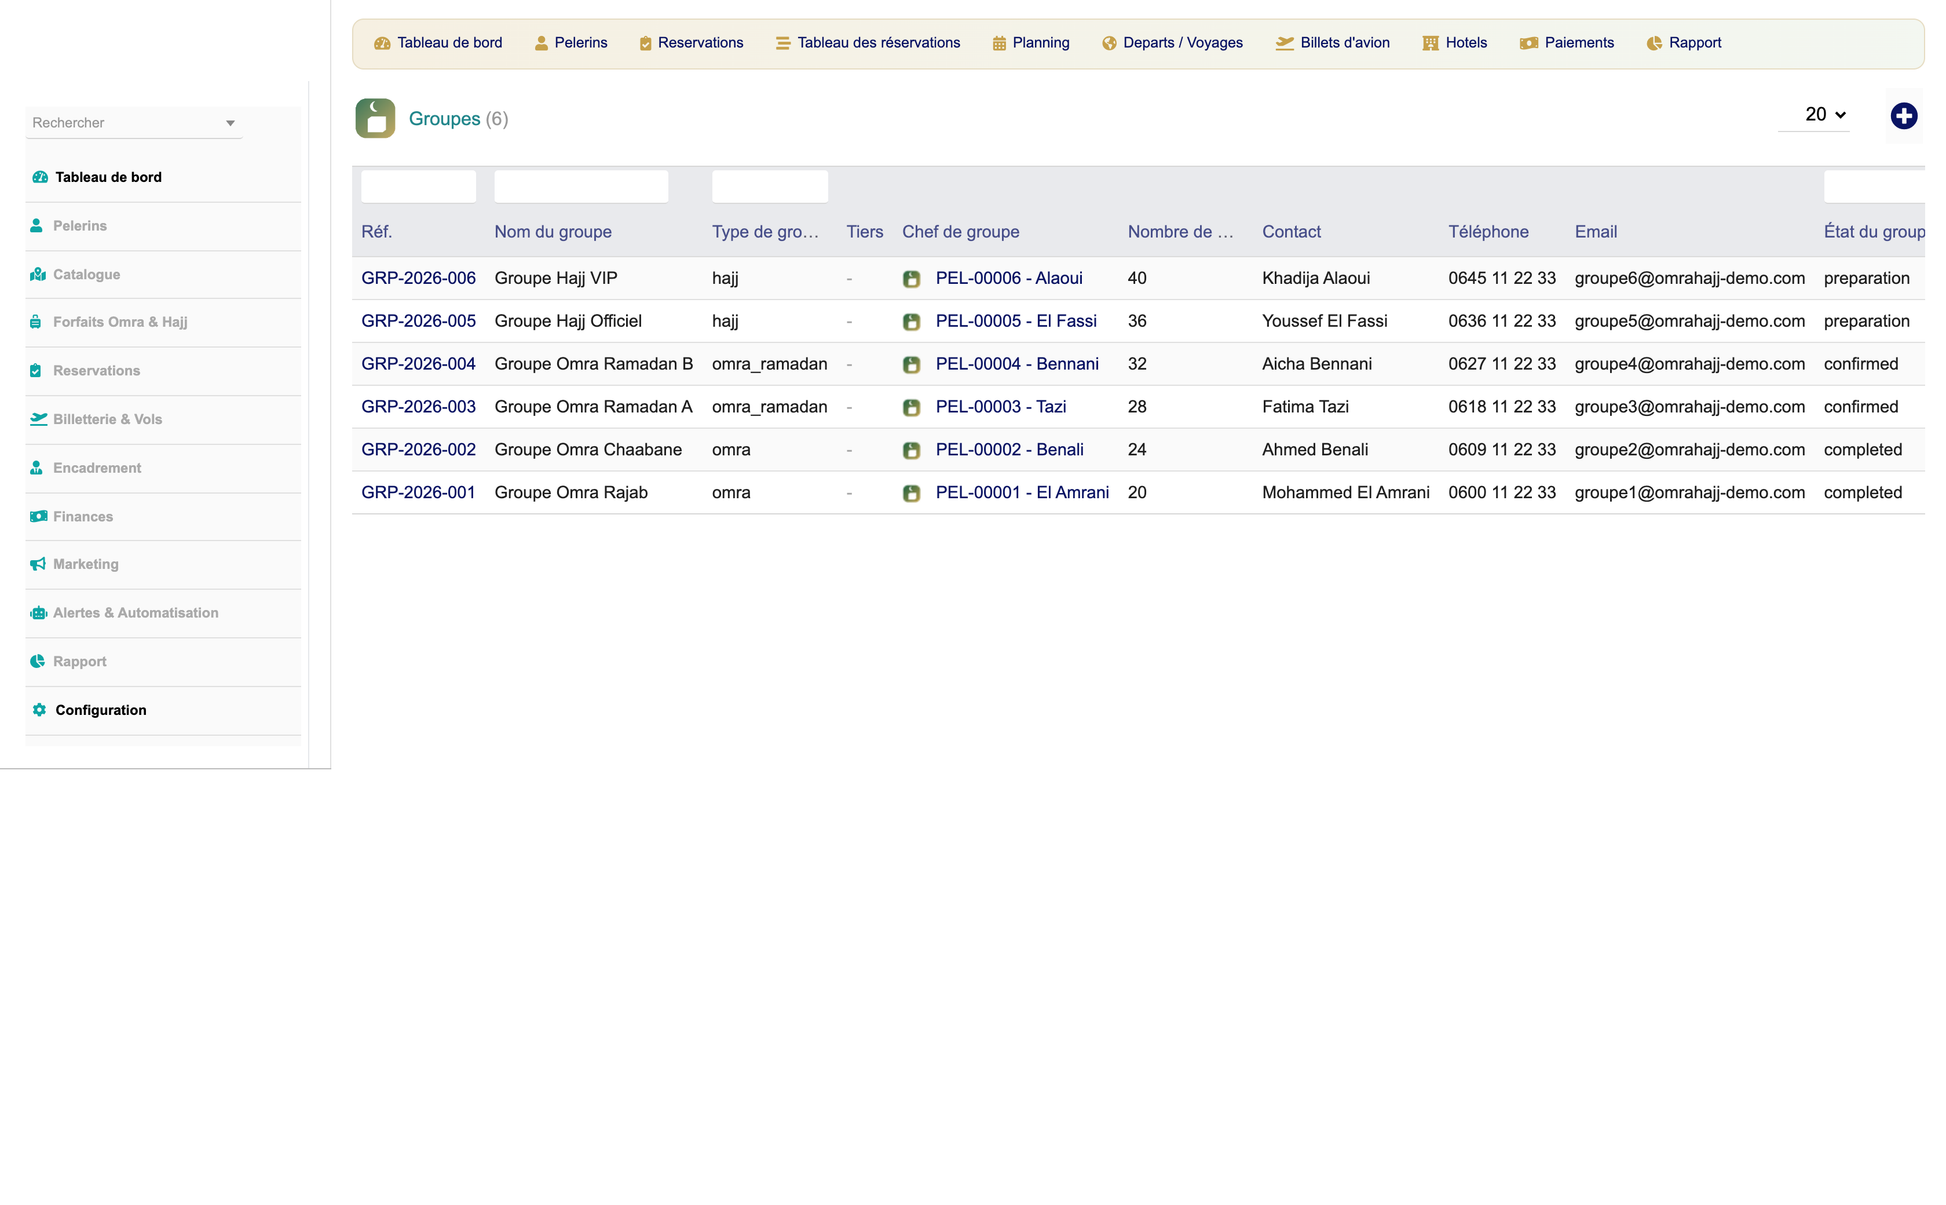1946x1205 pixels.
Task: Click phone number 0600 11 22 33
Action: point(1502,493)
